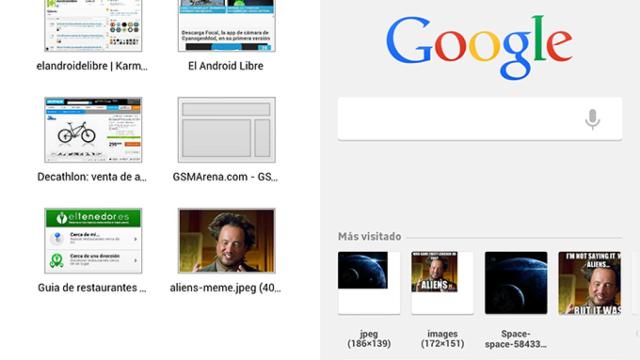Click the 'Space-space-58433...' caption
640x360 pixels.
tap(516, 339)
